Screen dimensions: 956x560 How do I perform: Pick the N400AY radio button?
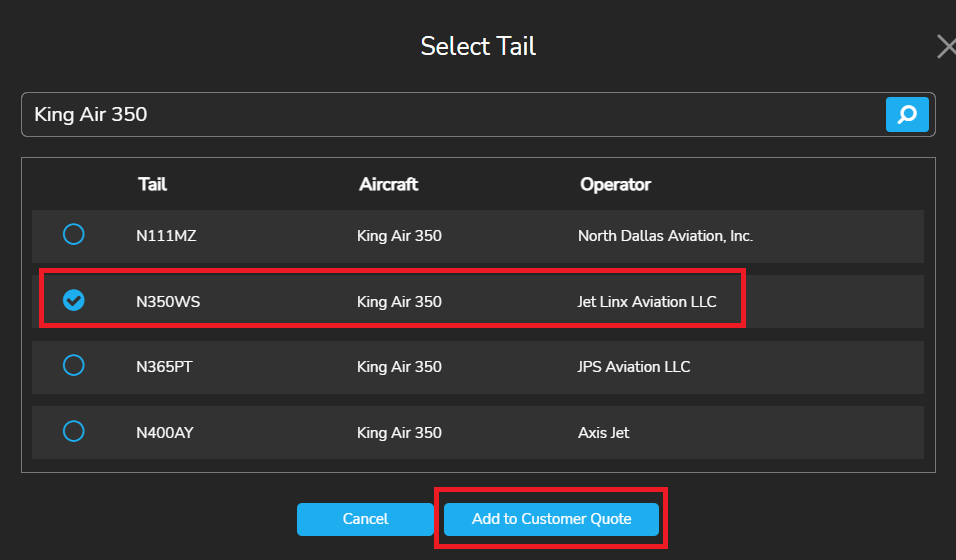coord(74,431)
